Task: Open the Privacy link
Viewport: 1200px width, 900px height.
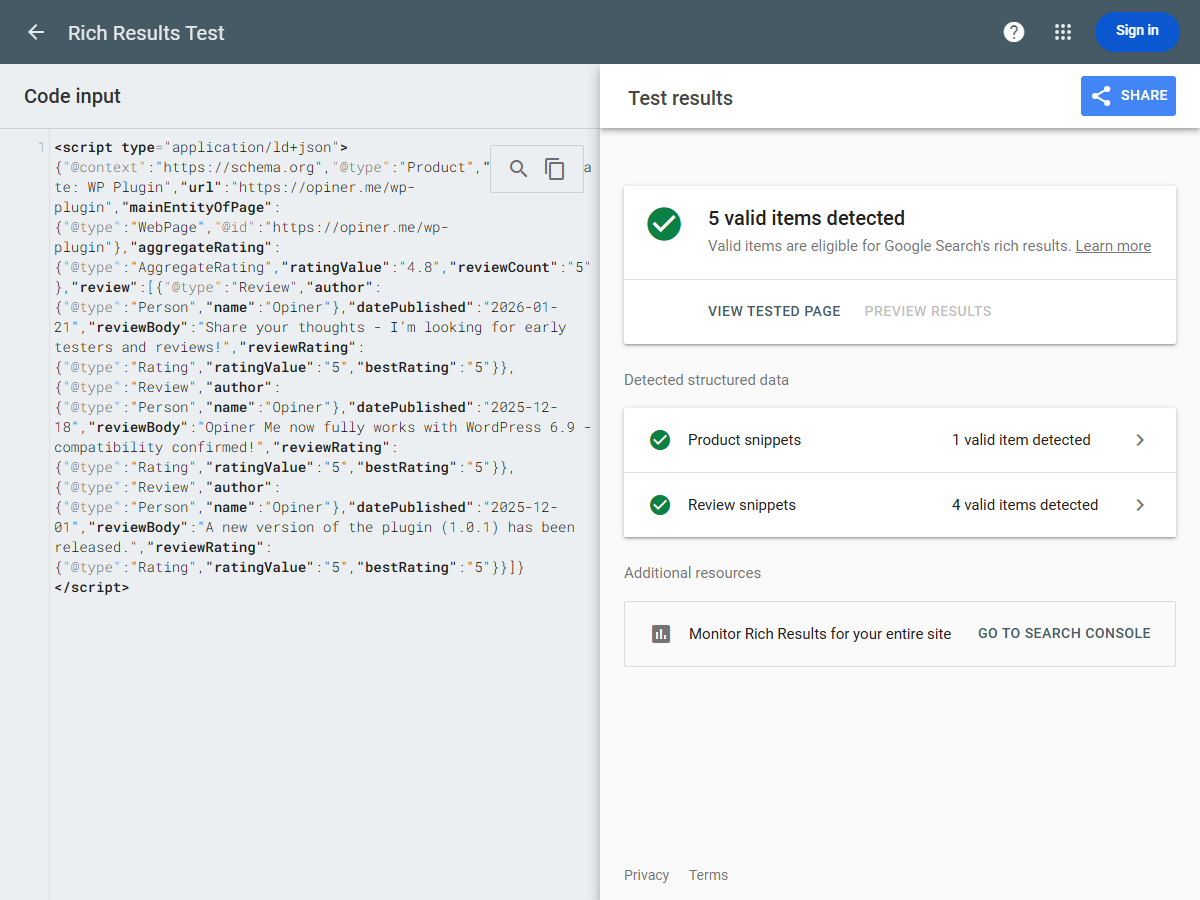Action: click(x=646, y=875)
